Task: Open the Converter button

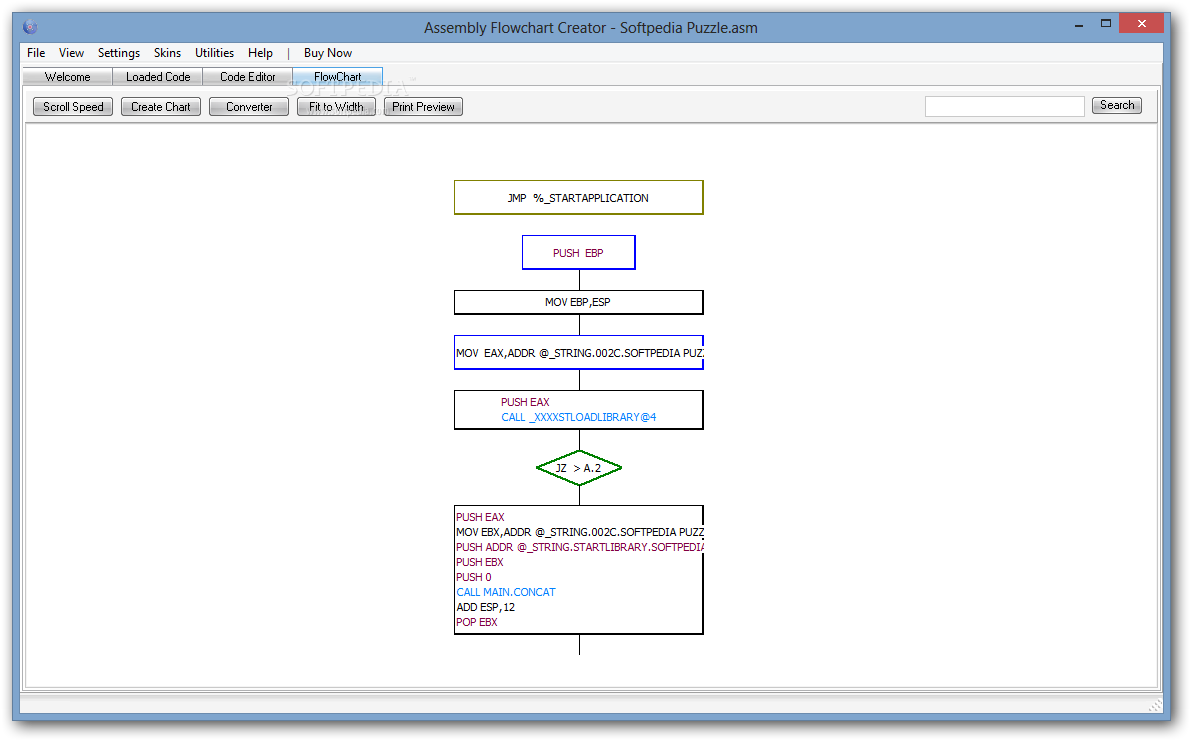Action: pos(249,107)
